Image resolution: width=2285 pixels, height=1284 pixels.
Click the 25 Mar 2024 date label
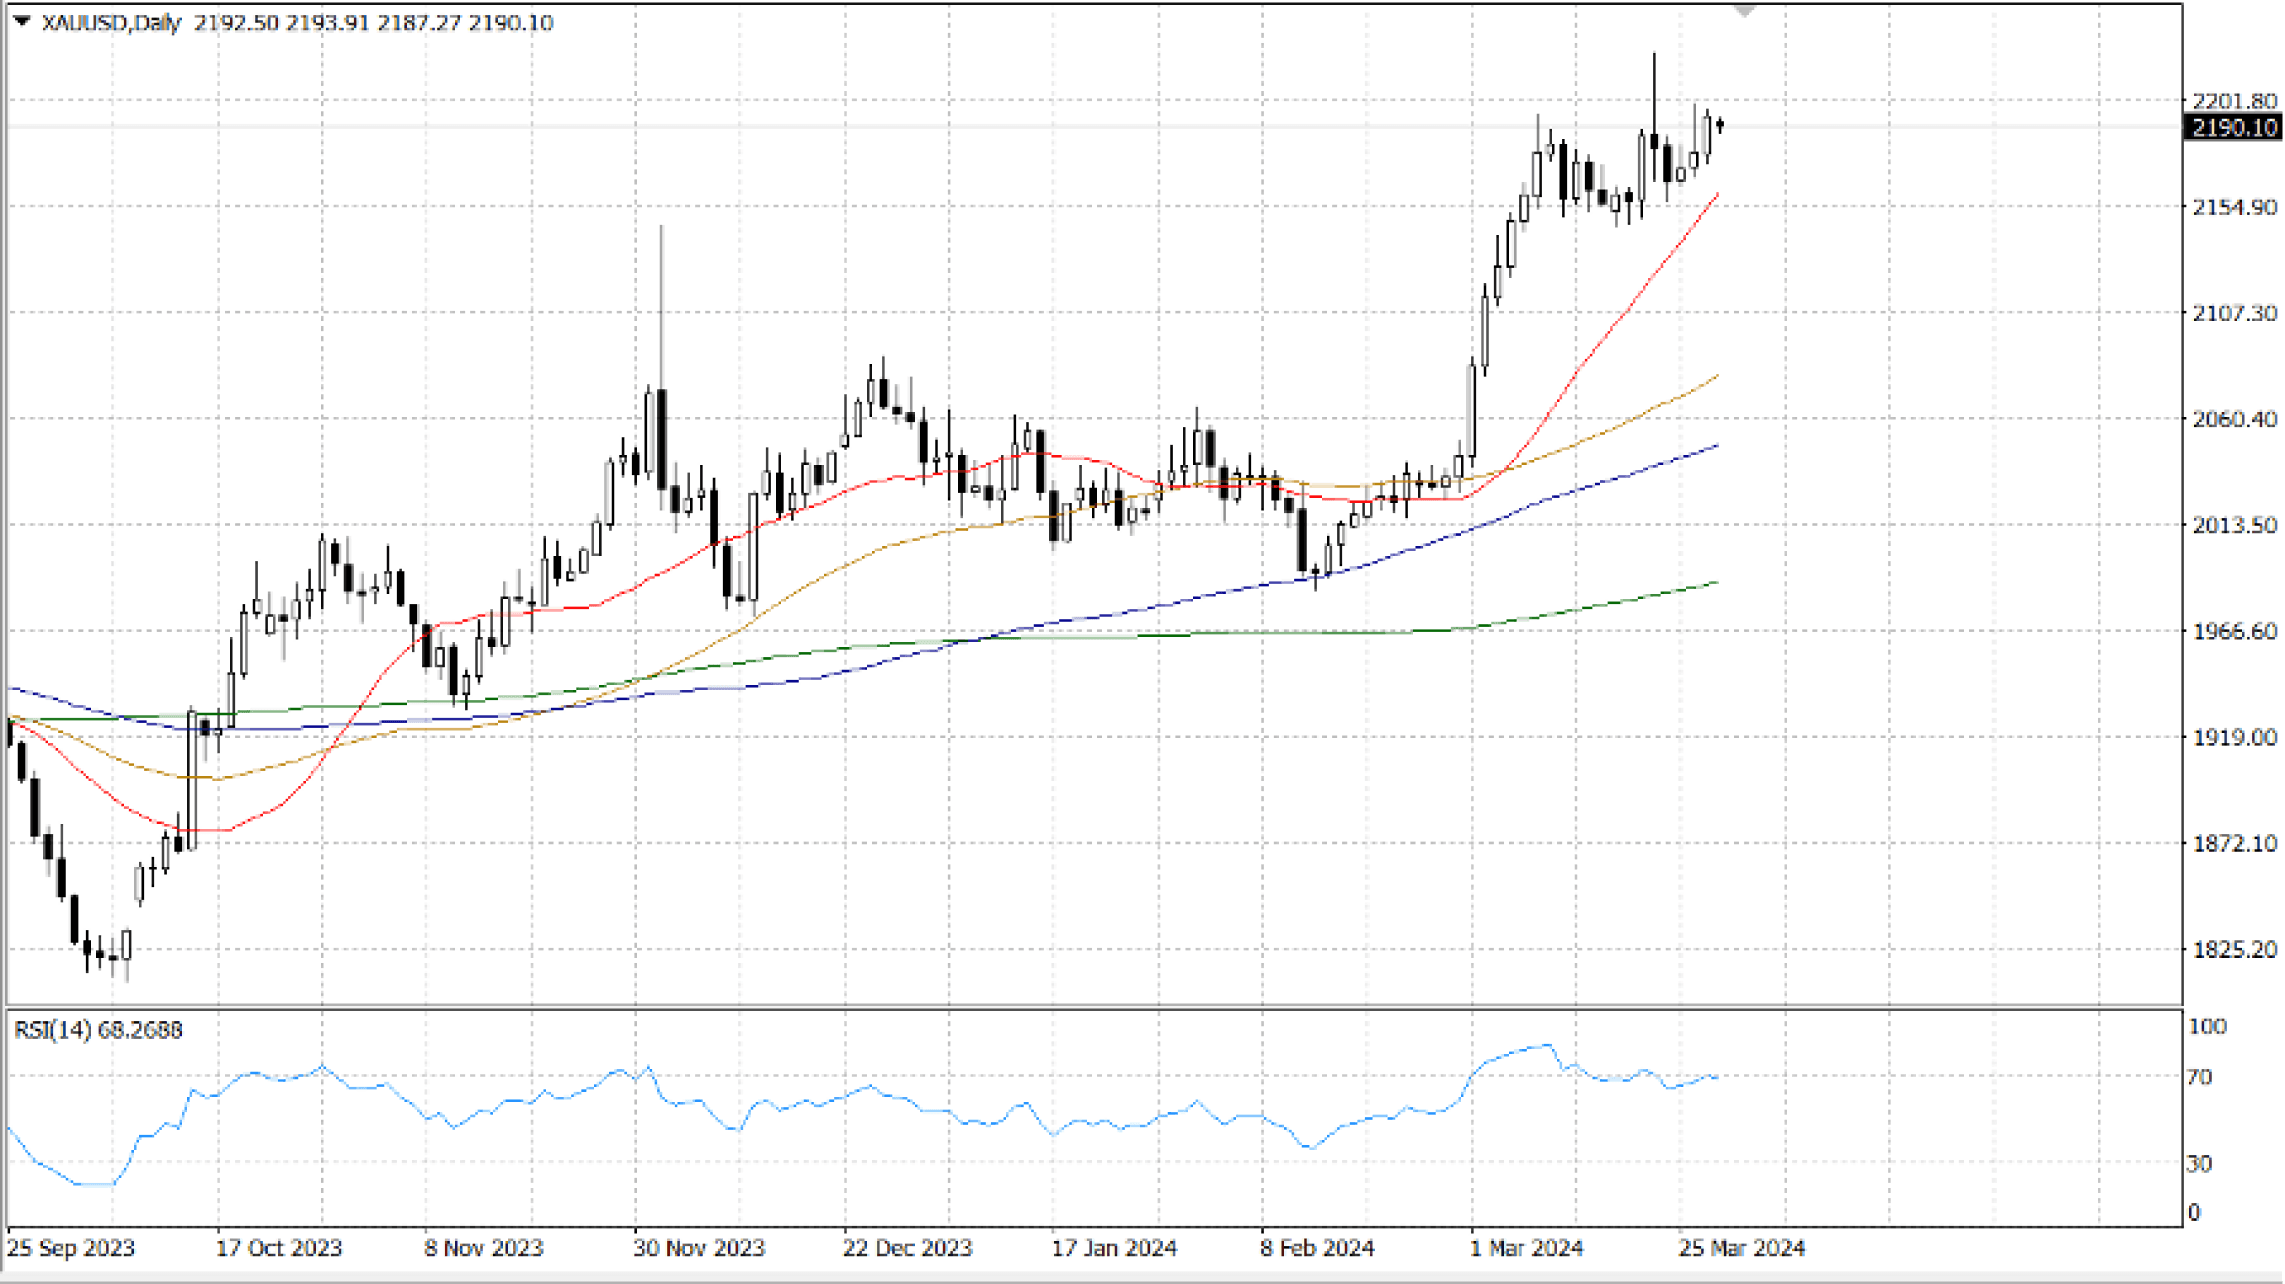[1741, 1248]
